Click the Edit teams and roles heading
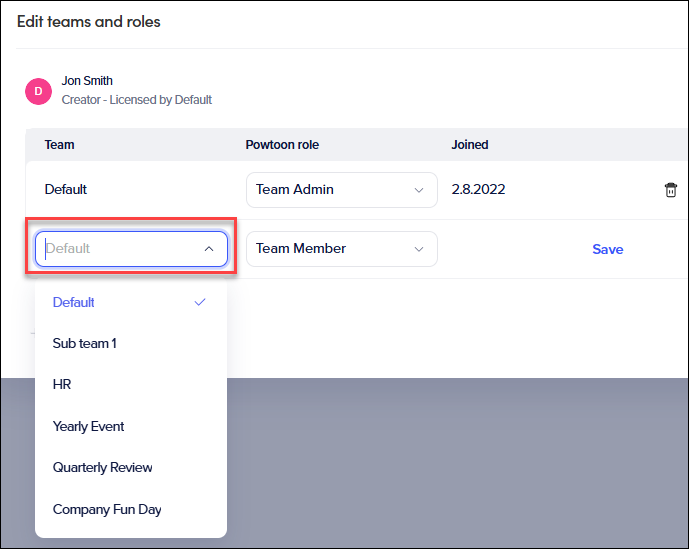This screenshot has height=549, width=689. tap(89, 22)
